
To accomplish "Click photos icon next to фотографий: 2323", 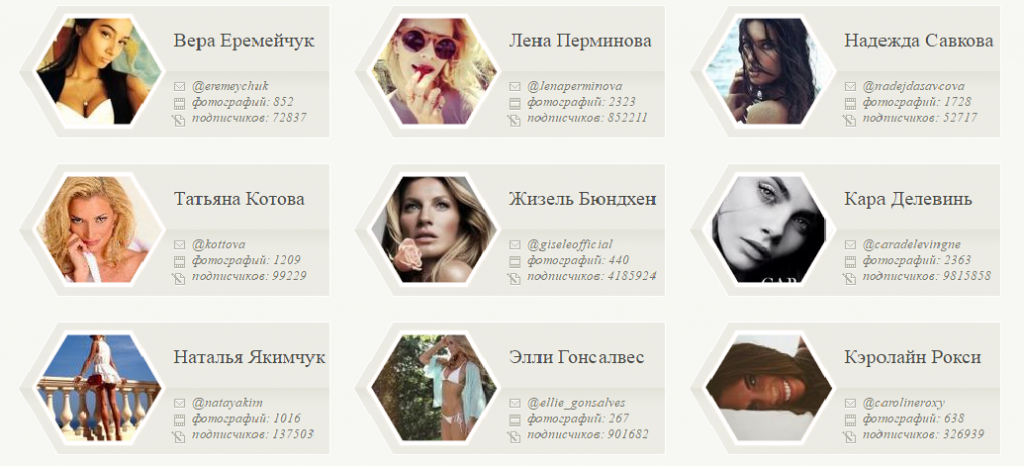I will tap(515, 103).
